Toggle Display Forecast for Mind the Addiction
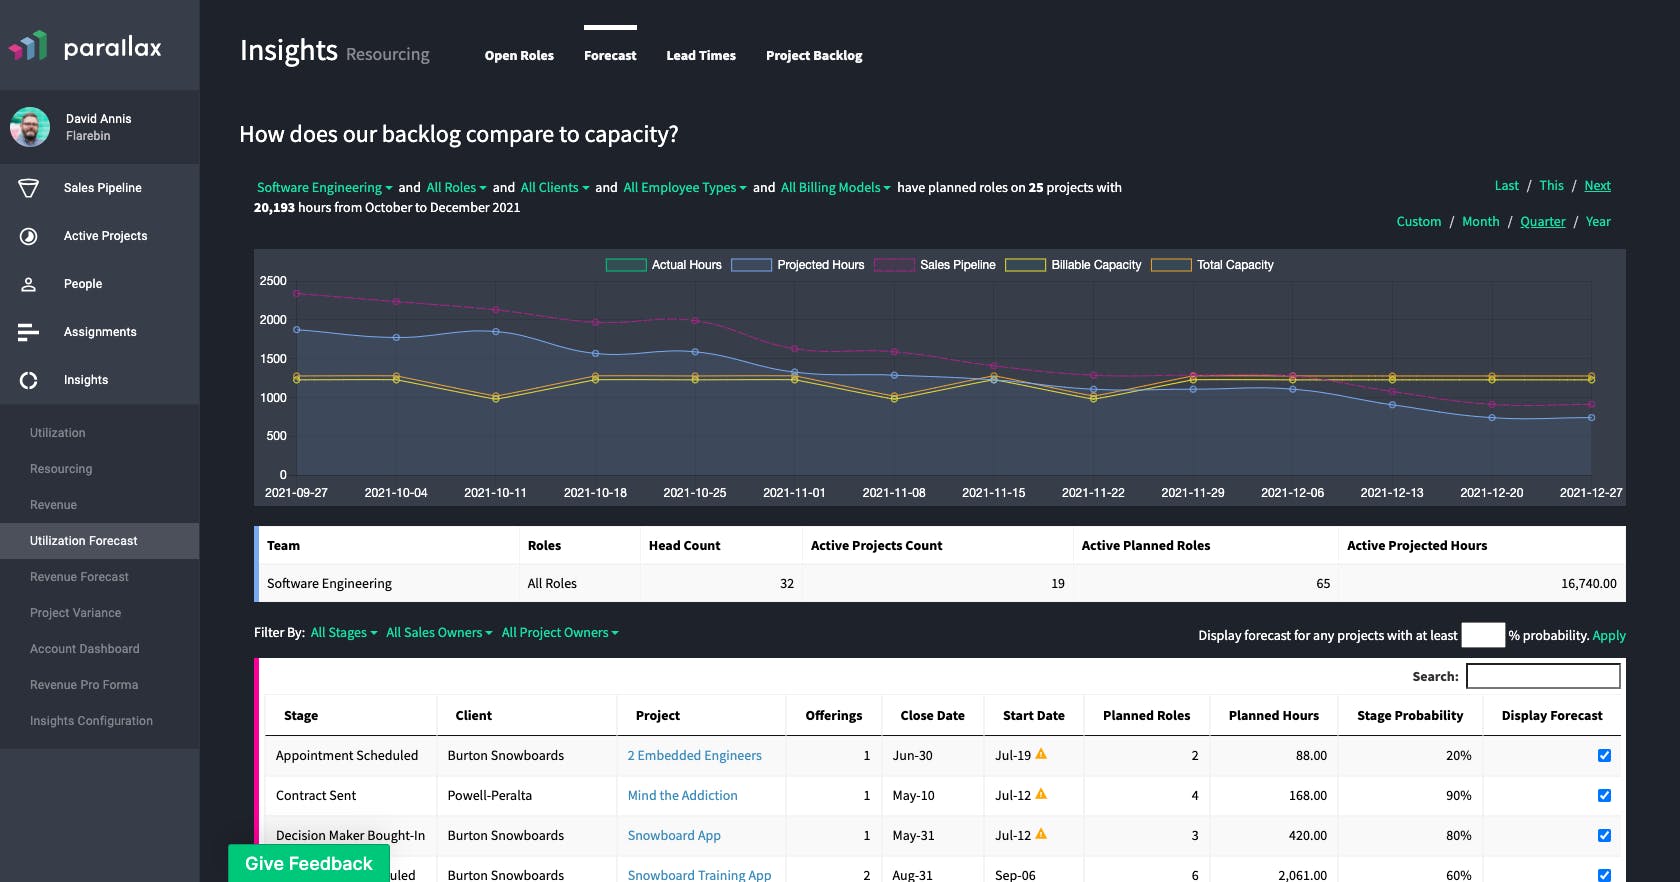The image size is (1680, 882). 1604,796
